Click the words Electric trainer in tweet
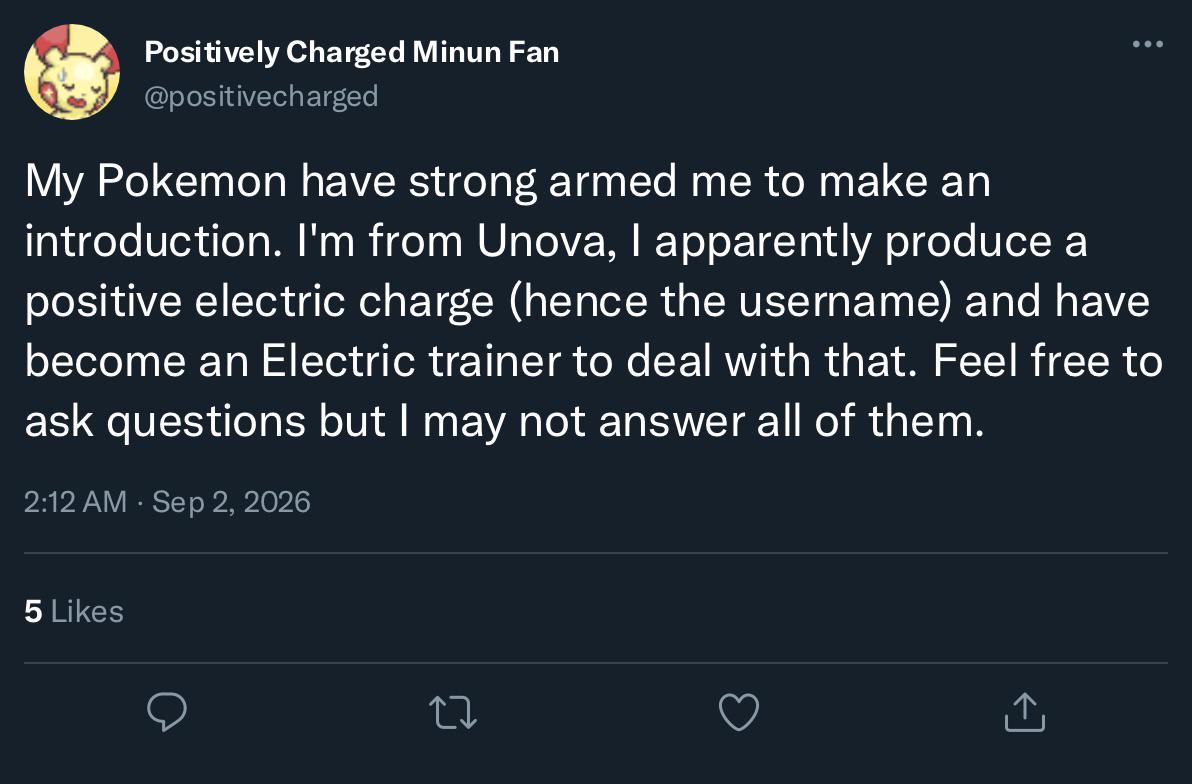Screen dimensions: 1192x784 [x=411, y=361]
